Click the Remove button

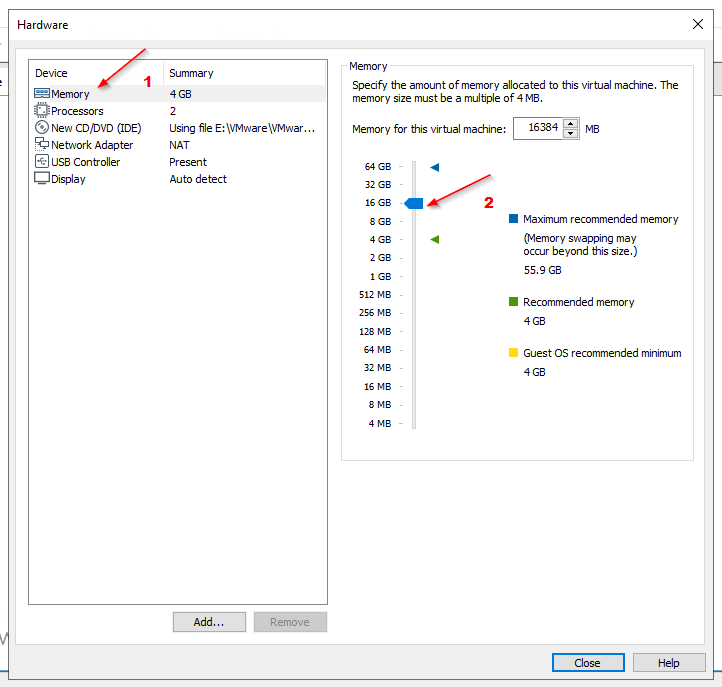[x=290, y=622]
